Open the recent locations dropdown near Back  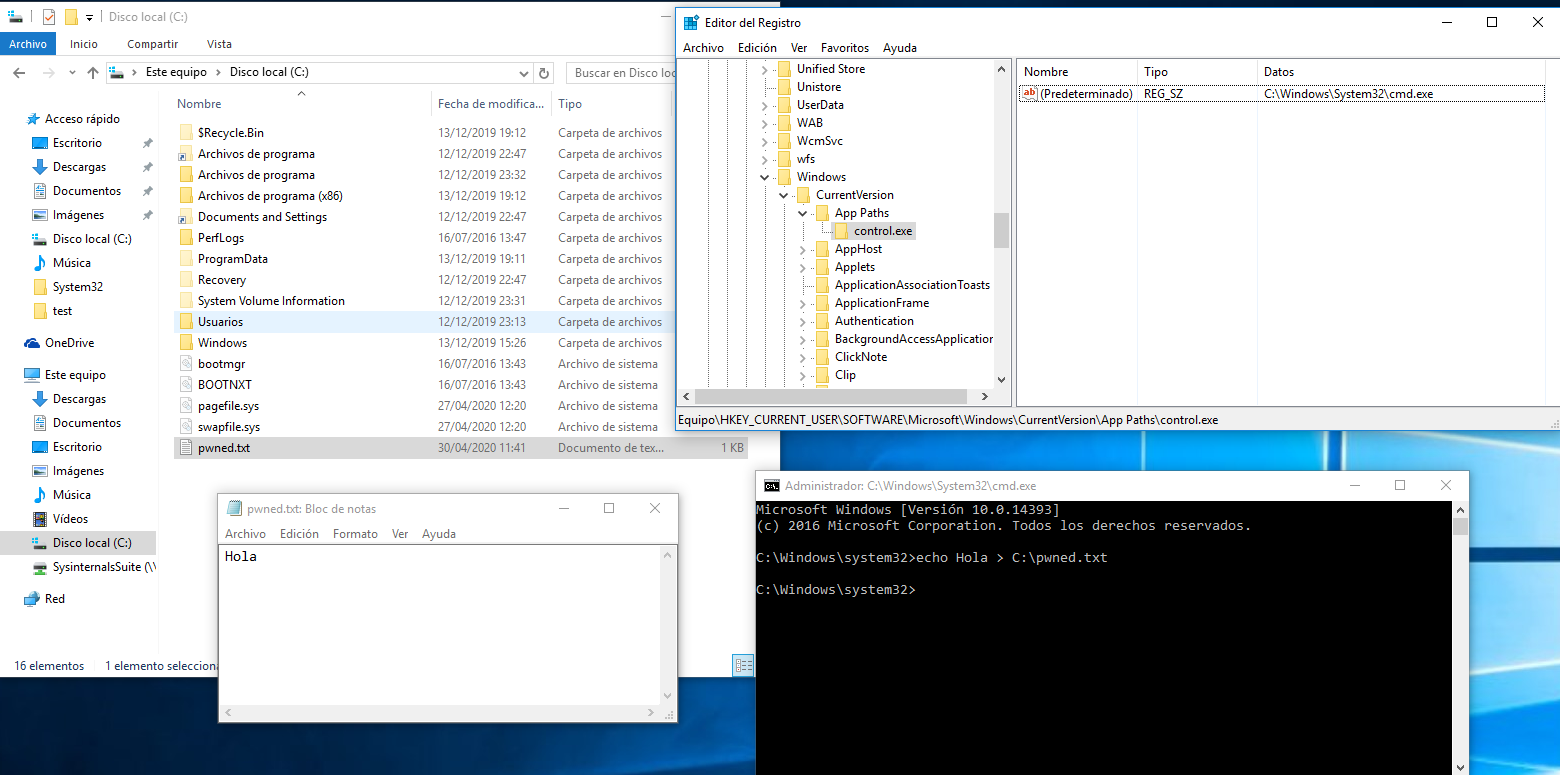pyautogui.click(x=71, y=73)
